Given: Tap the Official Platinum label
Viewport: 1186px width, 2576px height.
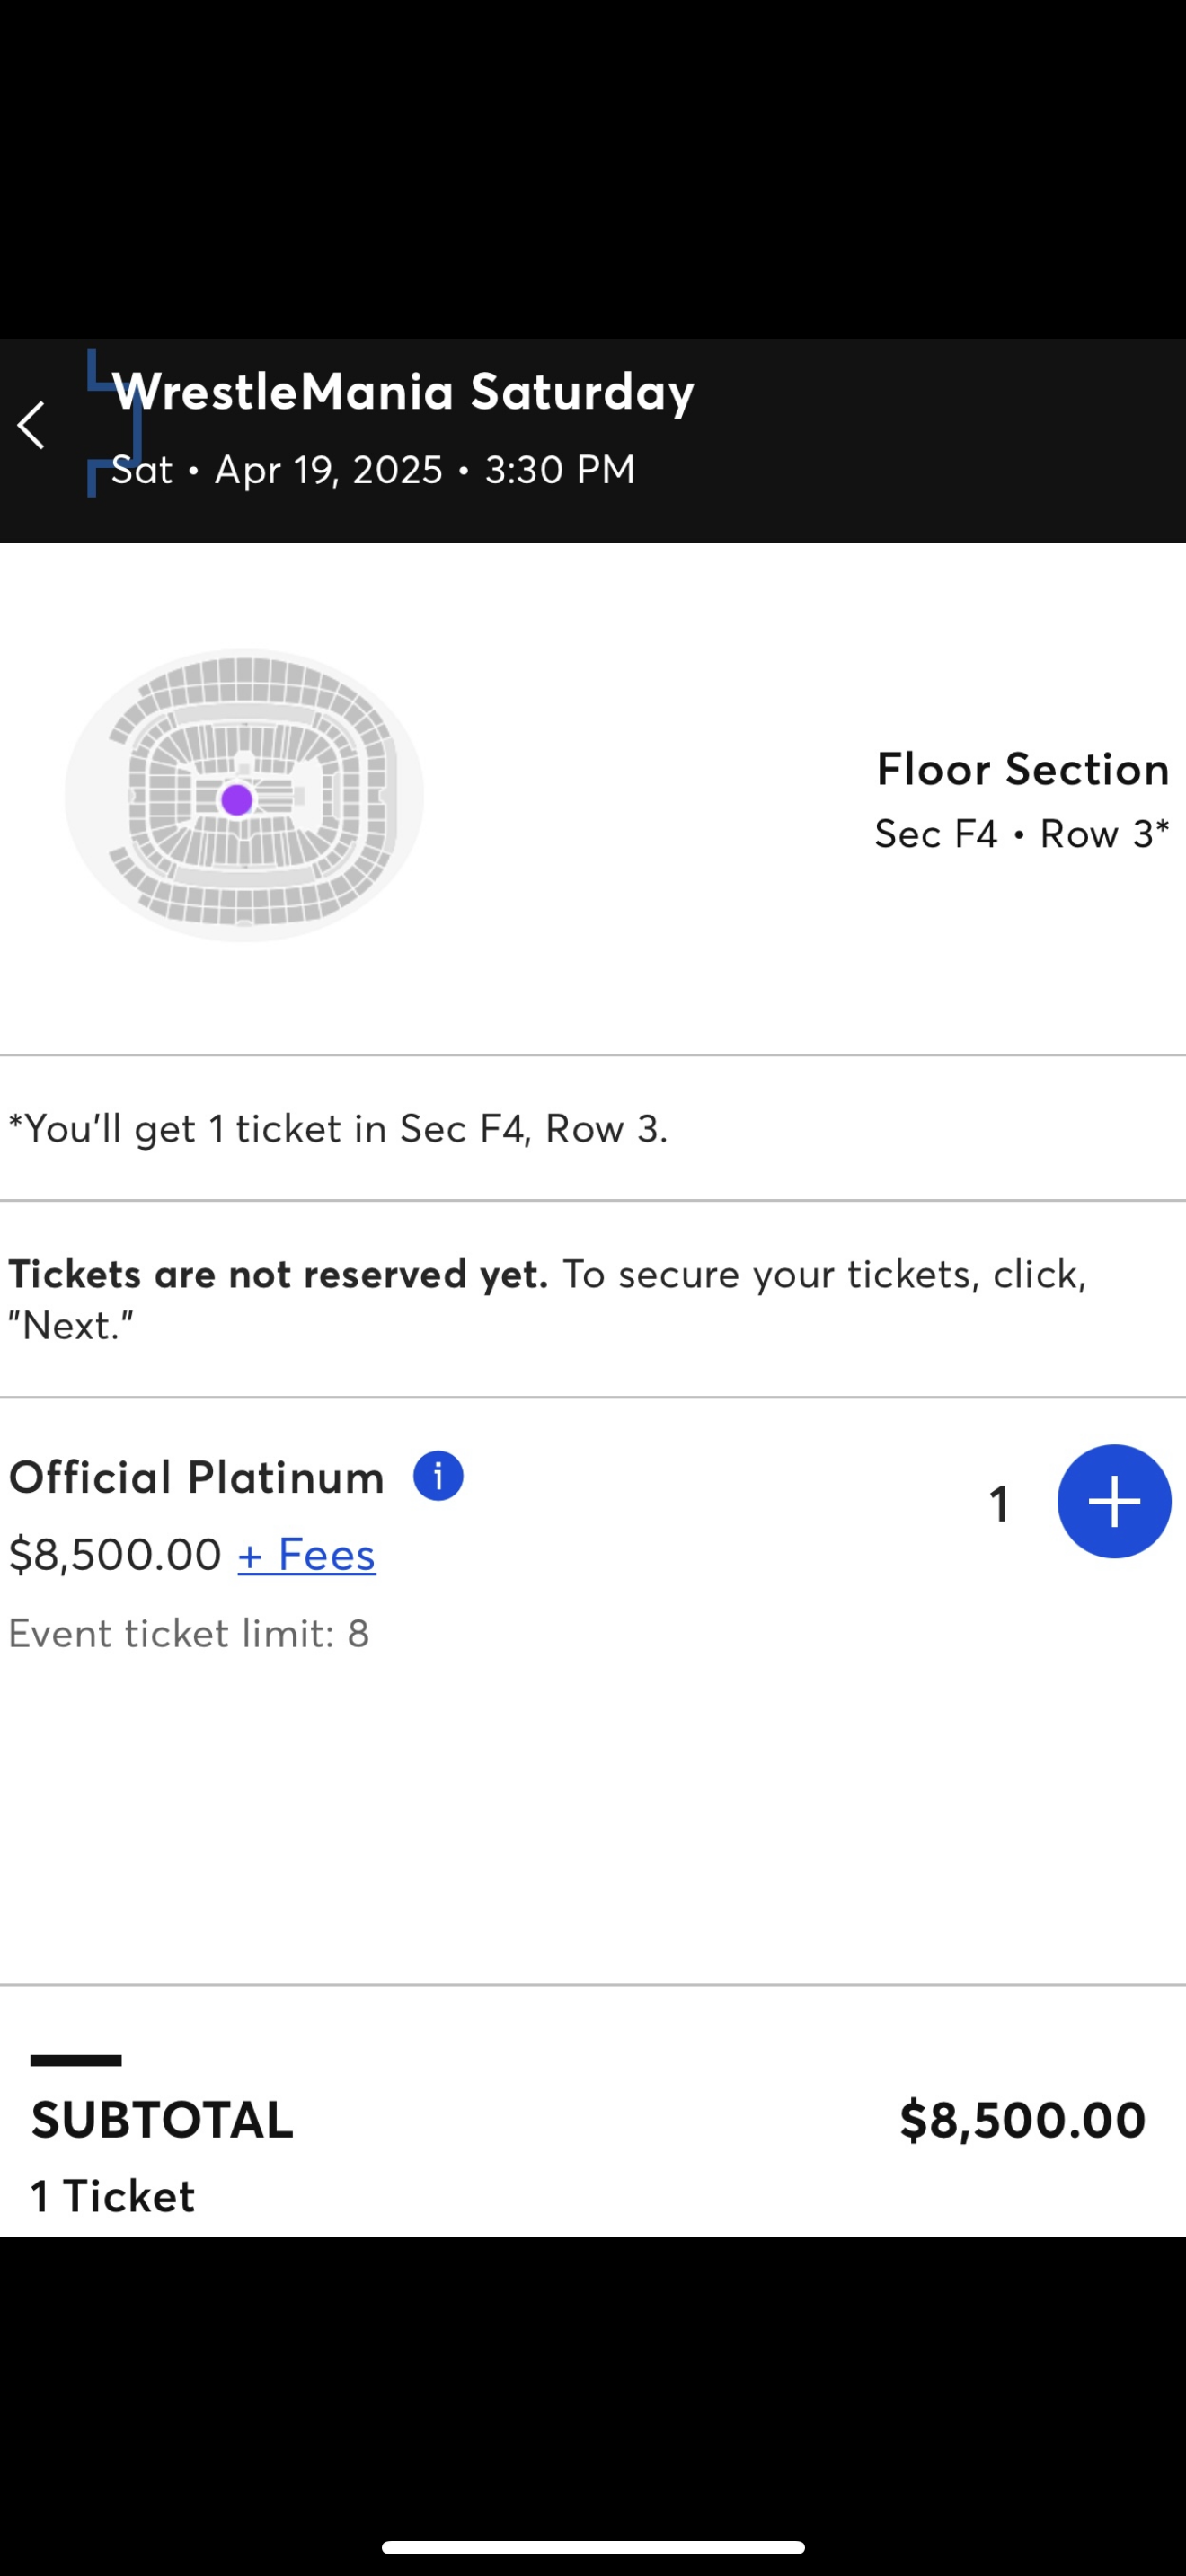Looking at the screenshot, I should click(x=197, y=1477).
